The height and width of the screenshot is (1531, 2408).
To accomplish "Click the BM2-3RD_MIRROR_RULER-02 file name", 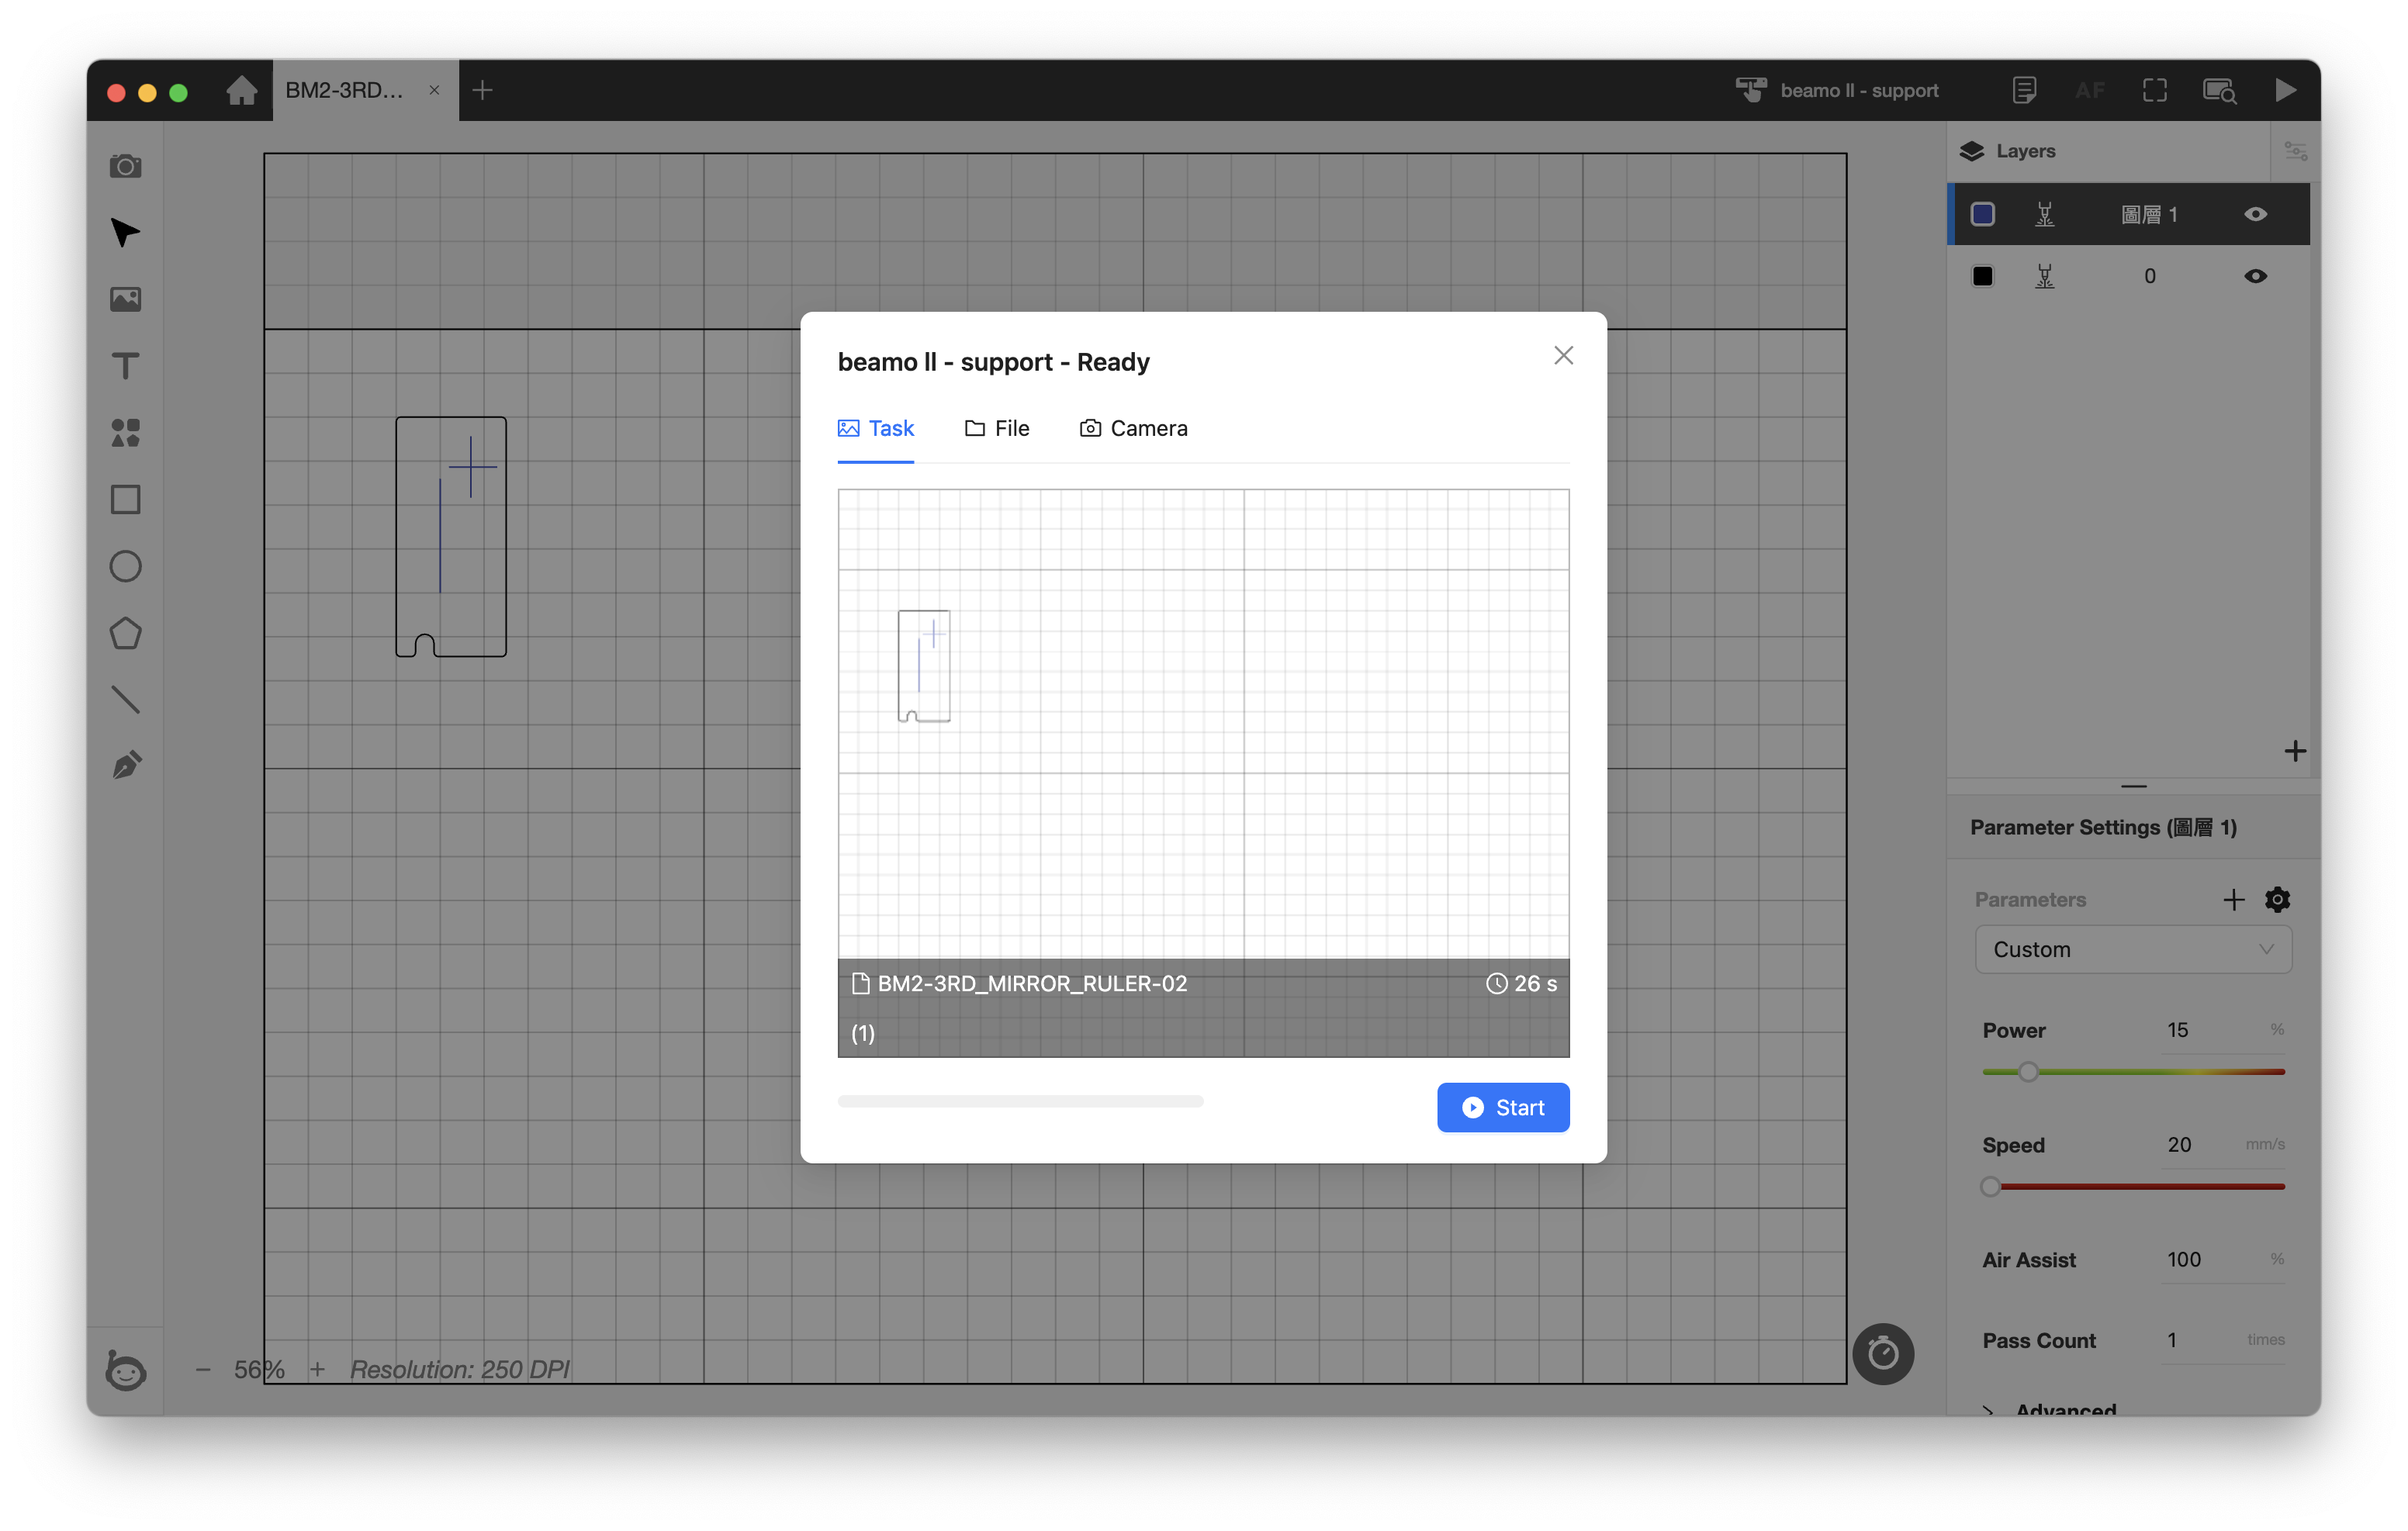I will [x=1032, y=983].
